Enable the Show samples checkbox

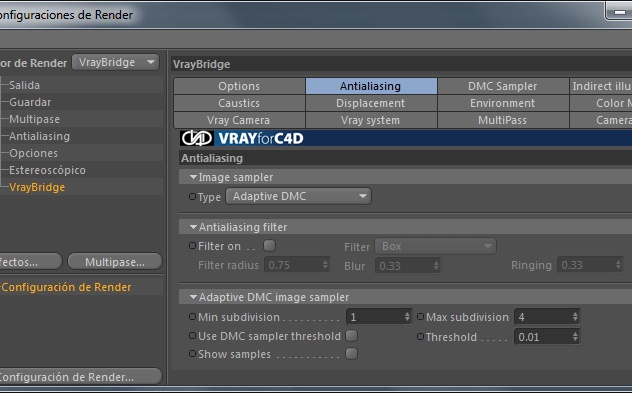[x=351, y=353]
